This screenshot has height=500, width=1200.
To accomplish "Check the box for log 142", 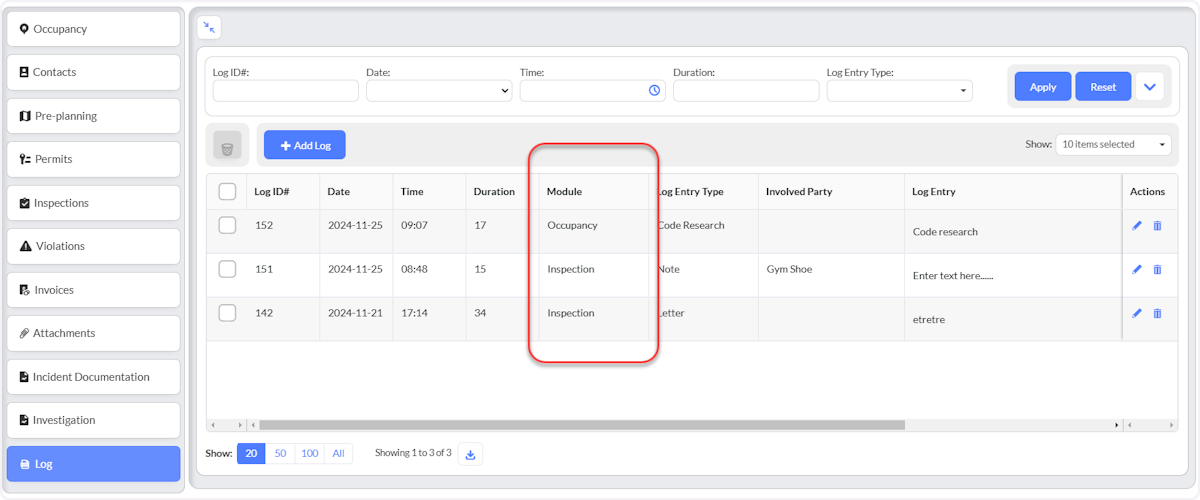I will (x=227, y=313).
